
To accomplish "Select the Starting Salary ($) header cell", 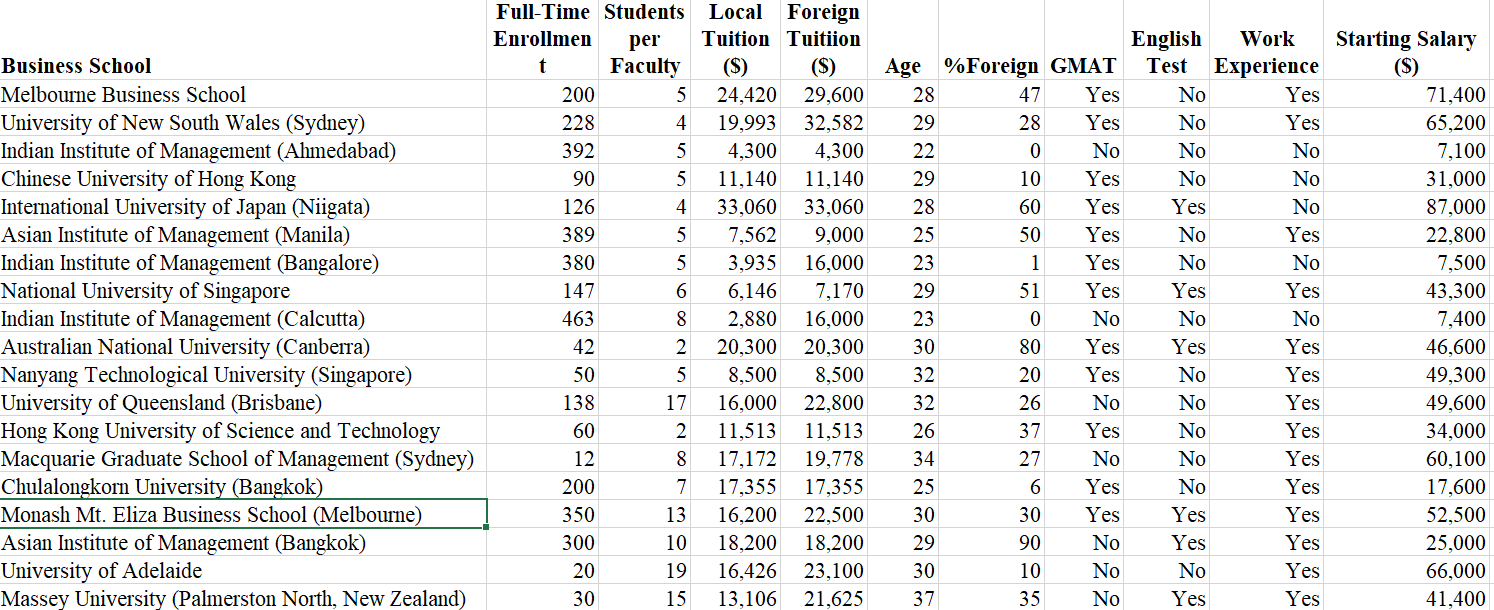I will click(1406, 40).
